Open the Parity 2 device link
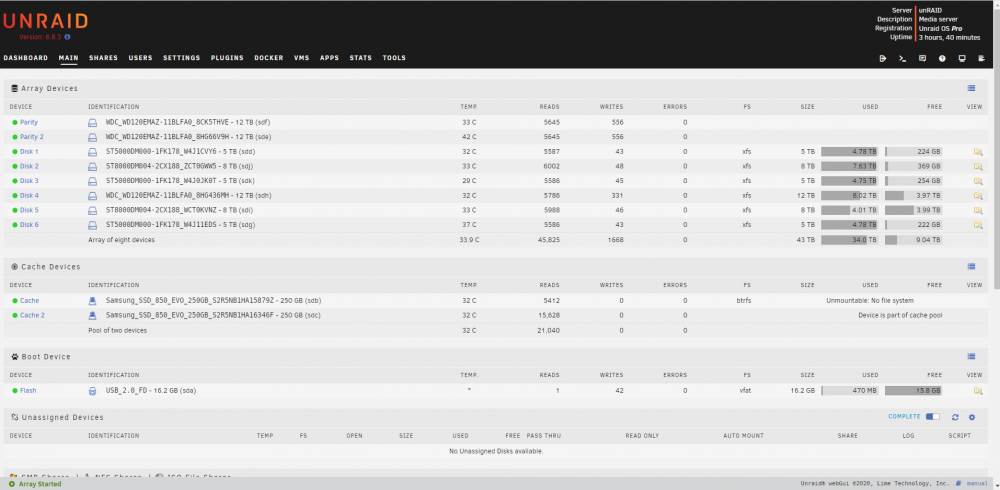The height and width of the screenshot is (490, 1000). [x=32, y=137]
